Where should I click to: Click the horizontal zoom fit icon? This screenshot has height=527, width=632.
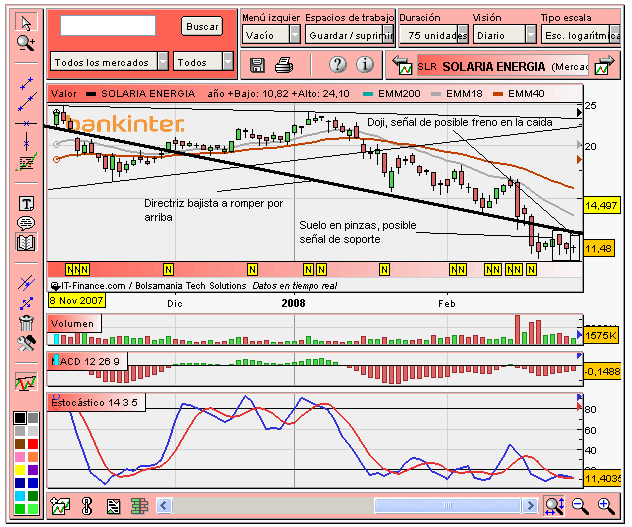(554, 506)
